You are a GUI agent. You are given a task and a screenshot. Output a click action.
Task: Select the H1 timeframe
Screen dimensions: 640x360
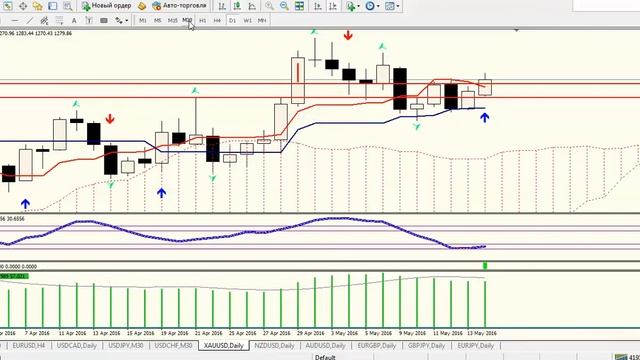tap(202, 20)
